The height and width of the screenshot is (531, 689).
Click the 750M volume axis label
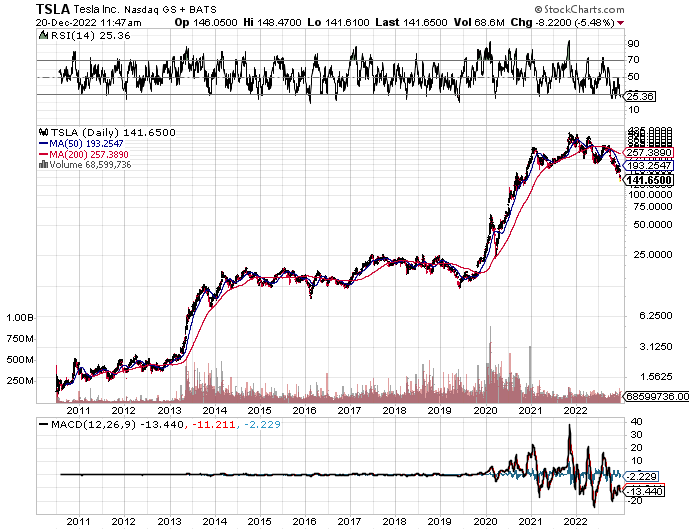20,338
